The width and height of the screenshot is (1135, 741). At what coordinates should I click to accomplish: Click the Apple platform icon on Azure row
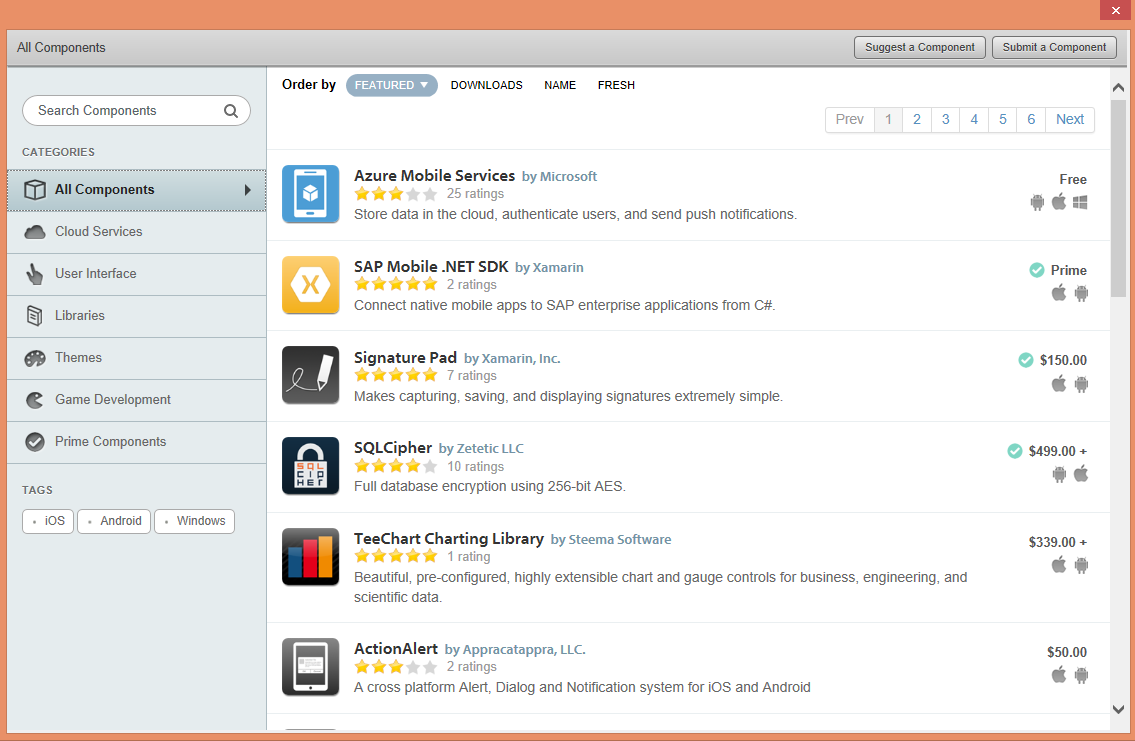[1059, 201]
